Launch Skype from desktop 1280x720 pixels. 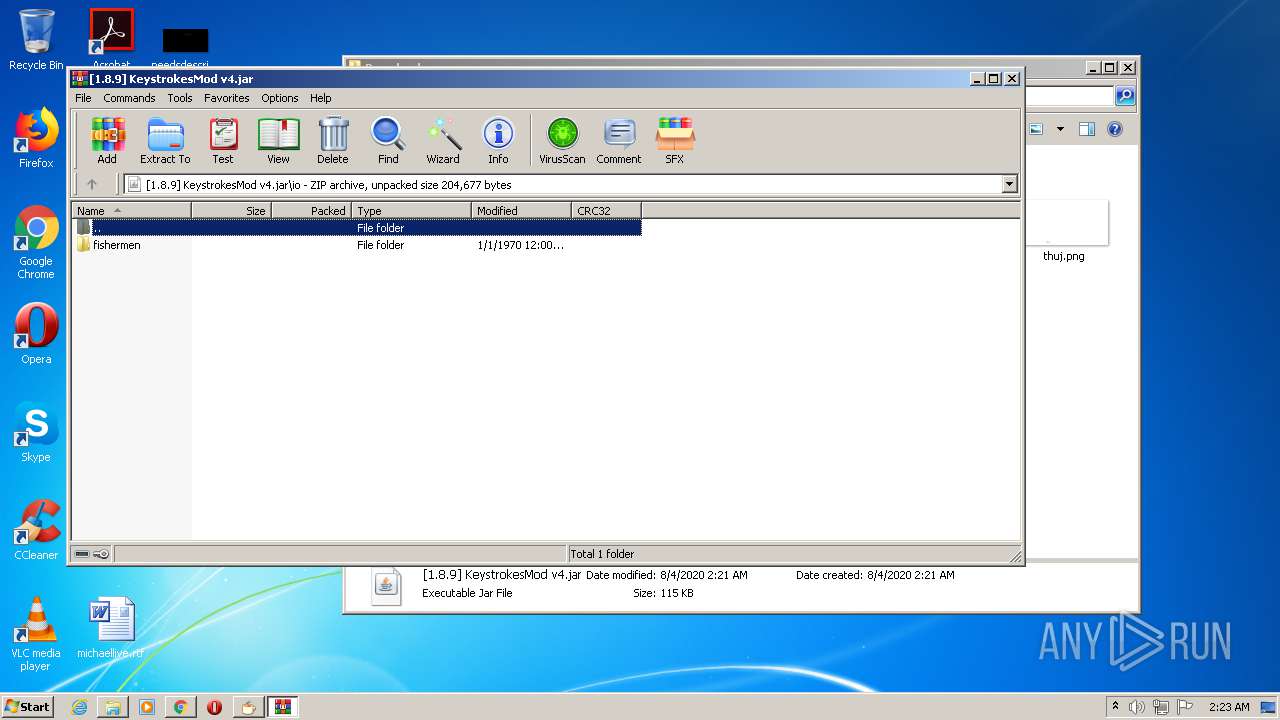[x=36, y=432]
